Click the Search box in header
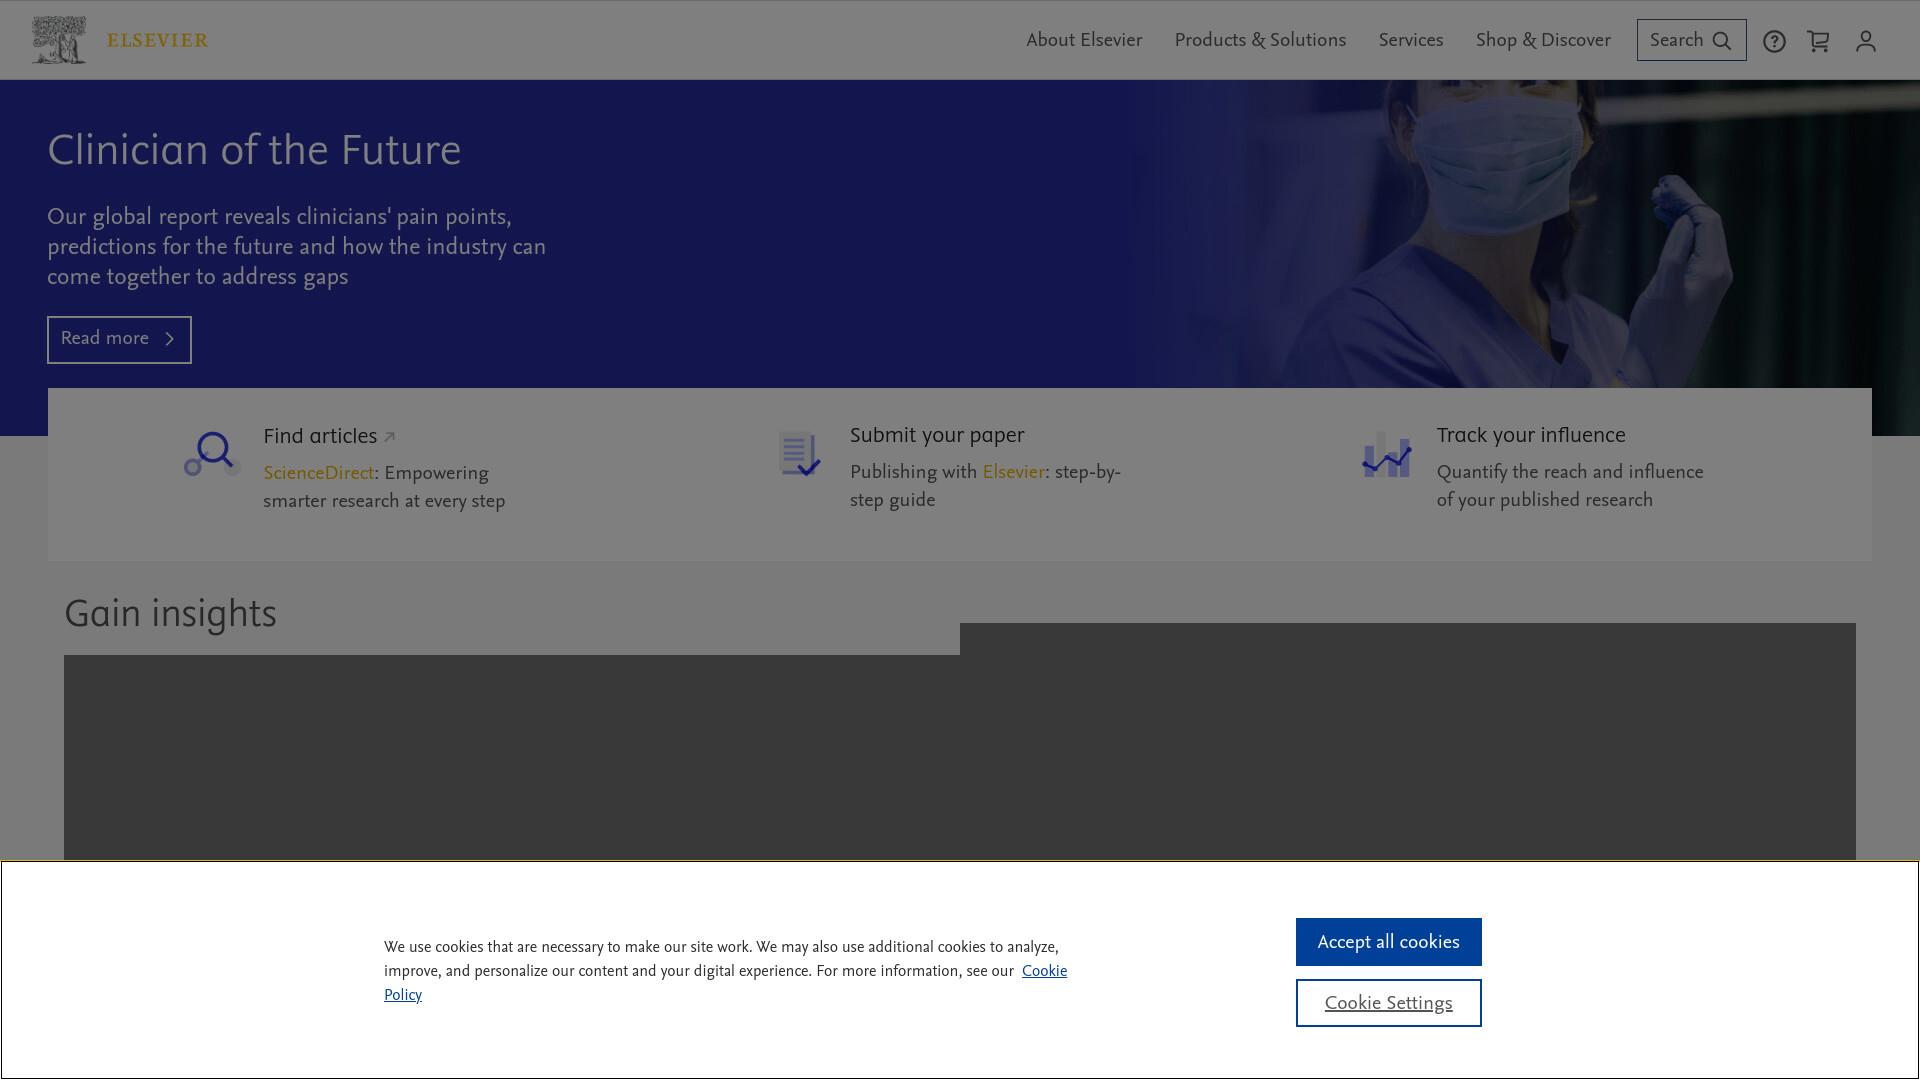 point(1691,40)
